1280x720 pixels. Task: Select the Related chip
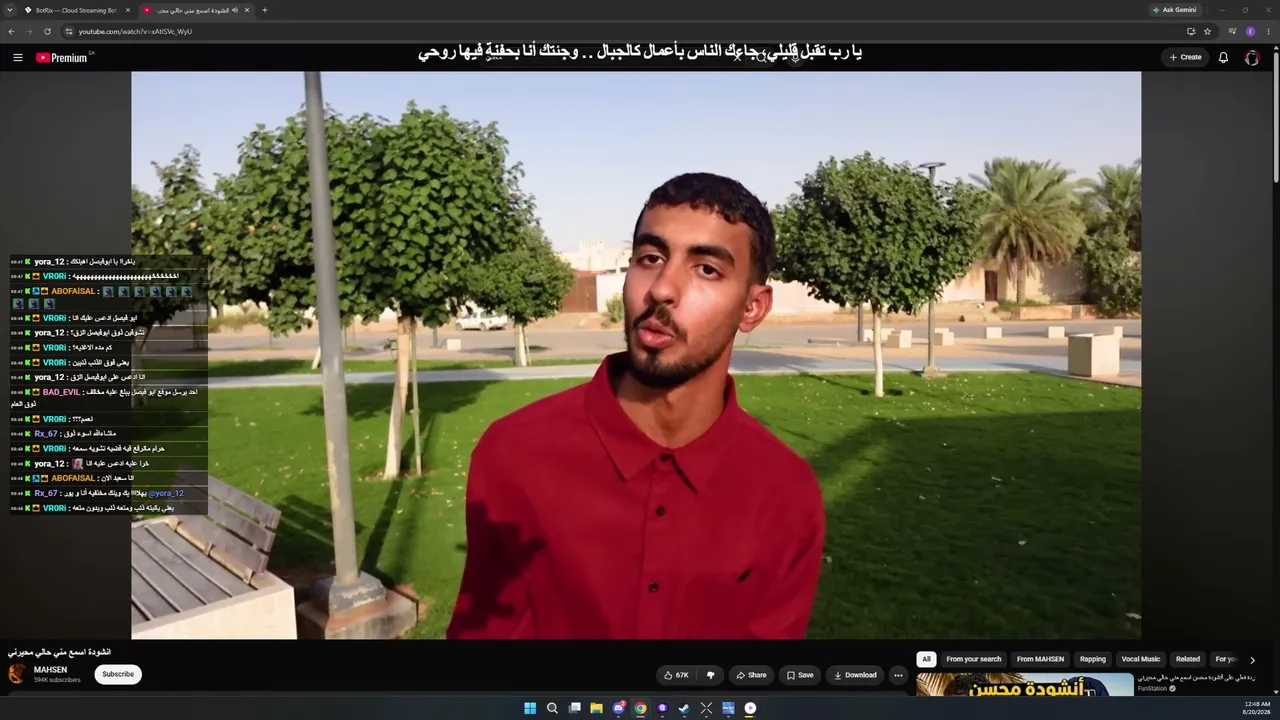tap(1188, 659)
